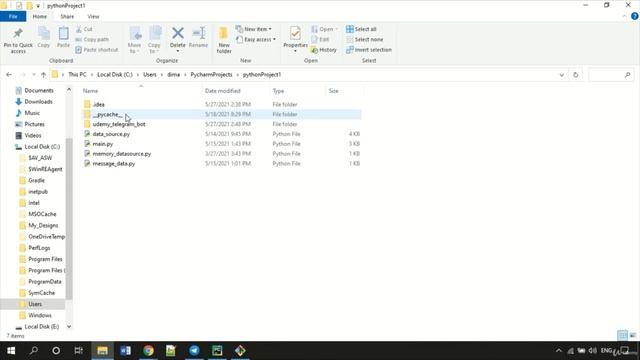
Task: Click Copy path command
Action: tap(92, 39)
